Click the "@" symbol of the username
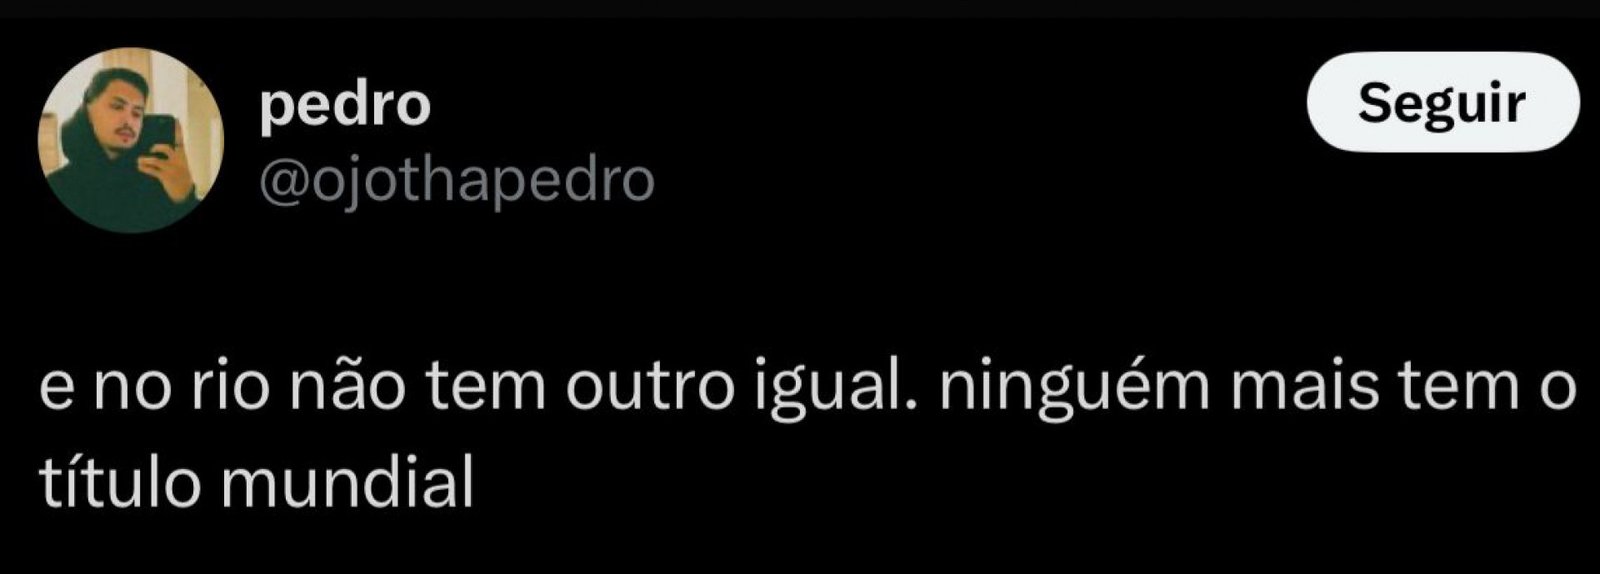This screenshot has height=574, width=1600. click(279, 183)
